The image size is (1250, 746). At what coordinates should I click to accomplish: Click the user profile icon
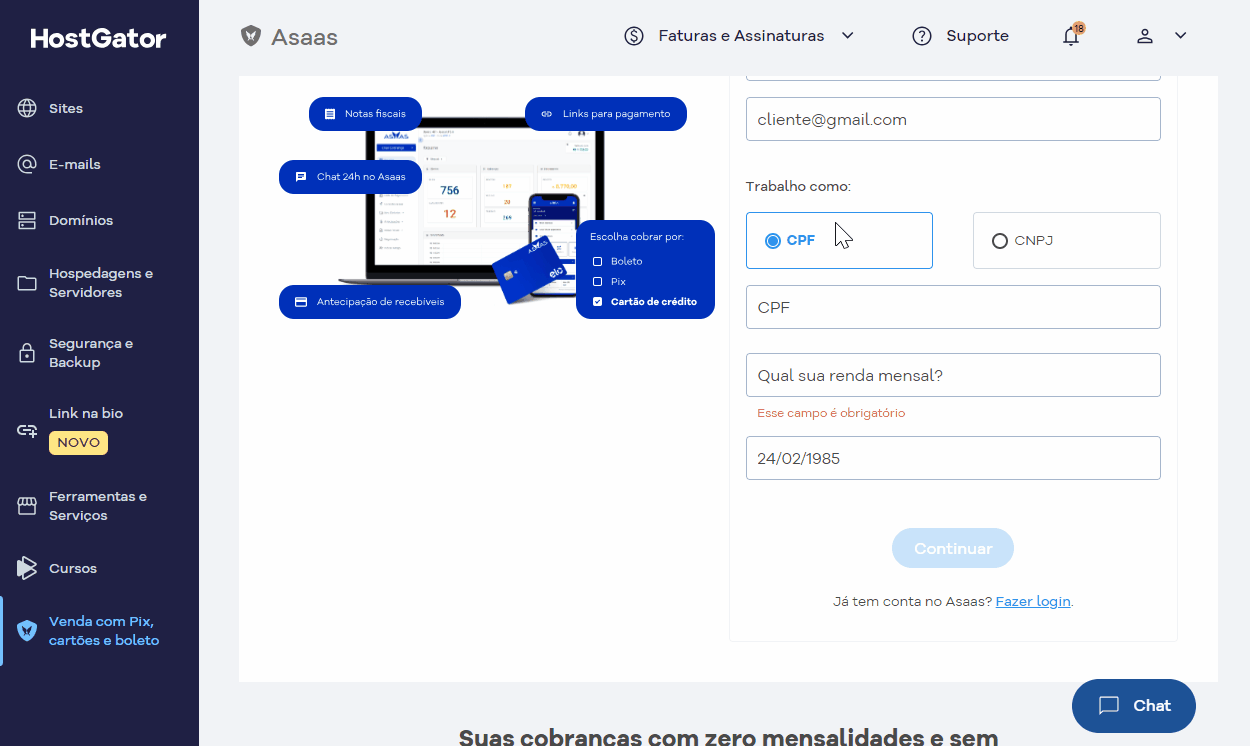coord(1145,36)
